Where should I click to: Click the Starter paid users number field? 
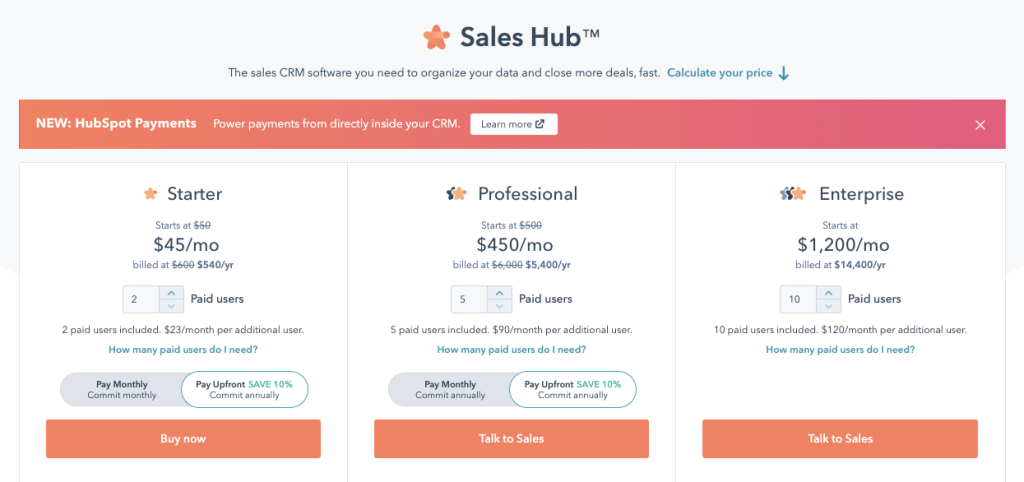coord(141,299)
